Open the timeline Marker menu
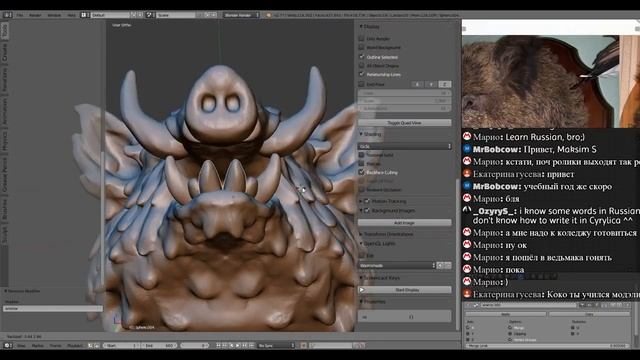The image size is (640, 360). tap(38, 345)
